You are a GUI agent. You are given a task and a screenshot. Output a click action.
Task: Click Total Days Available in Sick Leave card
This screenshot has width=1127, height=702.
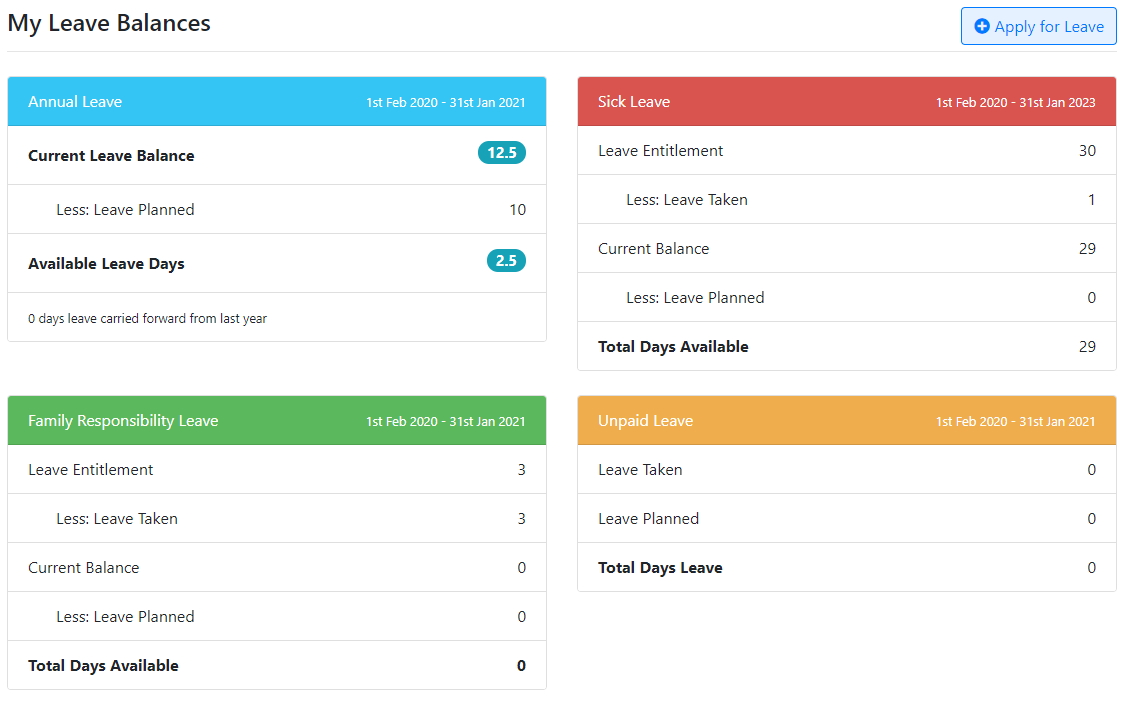tap(673, 346)
